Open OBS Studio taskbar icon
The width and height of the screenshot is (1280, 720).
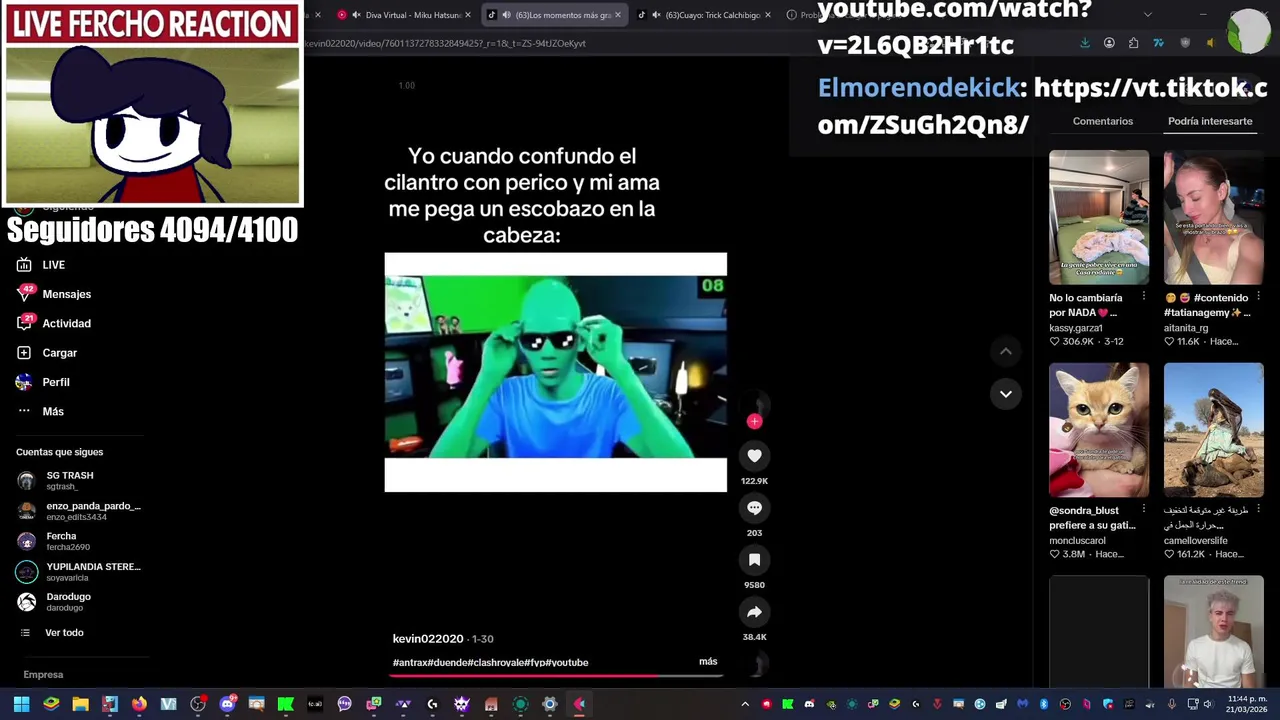[198, 704]
